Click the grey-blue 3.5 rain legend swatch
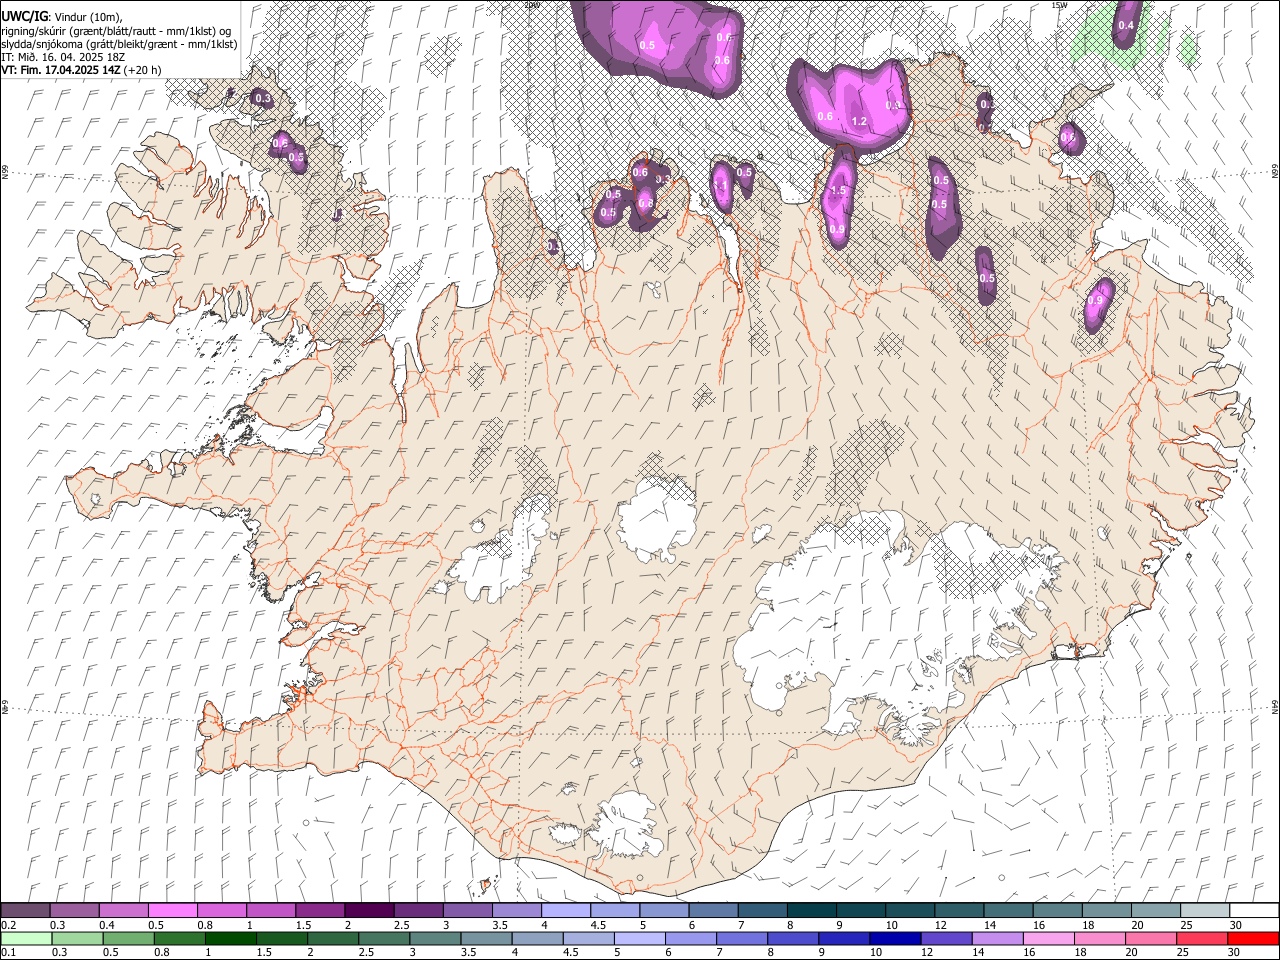The height and width of the screenshot is (960, 1280). tap(485, 939)
